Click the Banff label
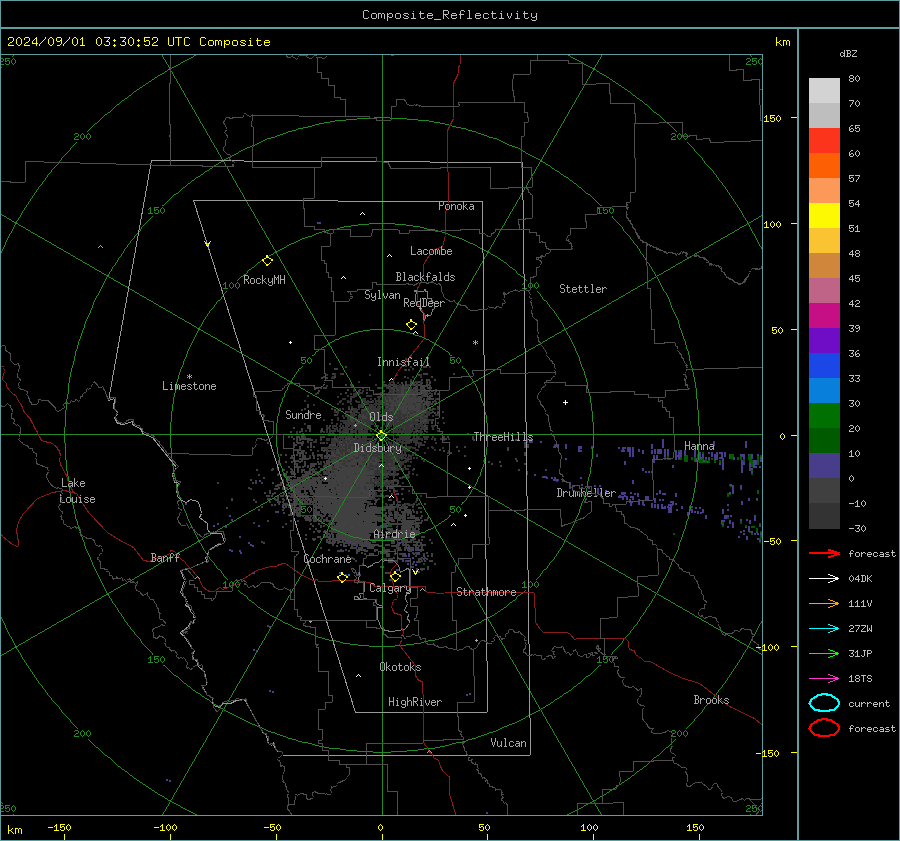 coord(165,557)
